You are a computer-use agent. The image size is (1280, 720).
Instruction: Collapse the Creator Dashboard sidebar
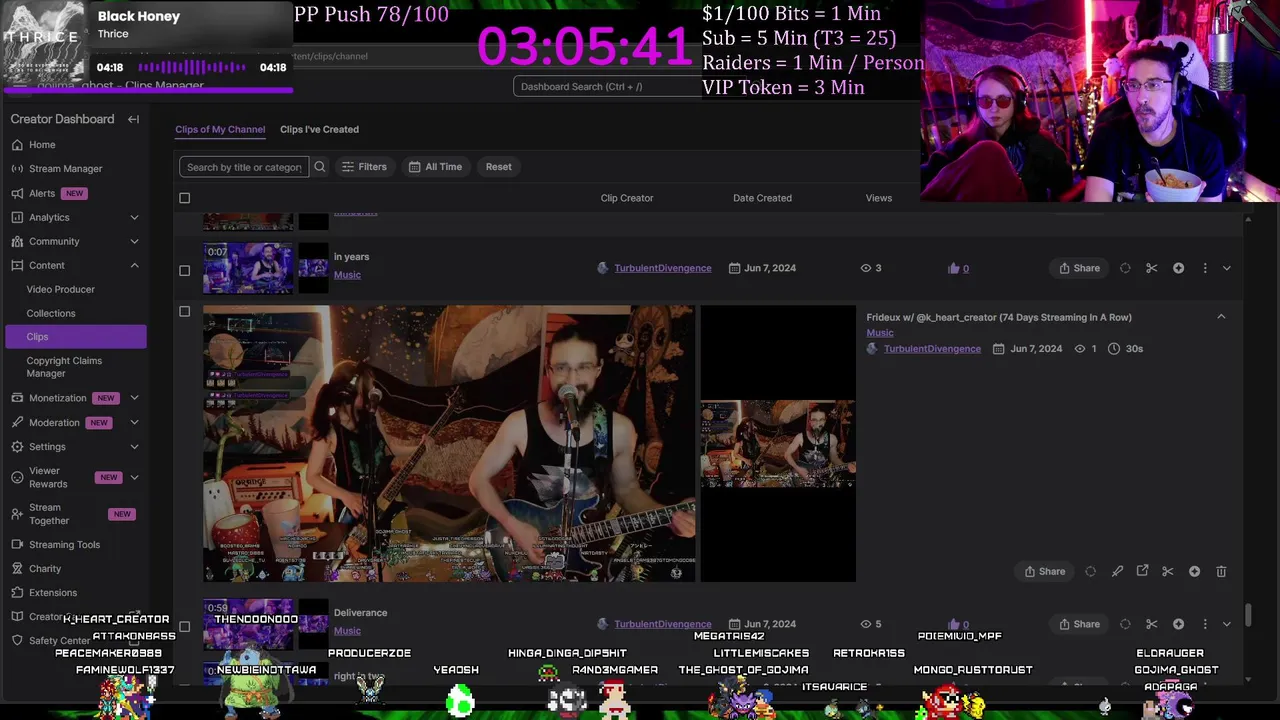pyautogui.click(x=133, y=119)
